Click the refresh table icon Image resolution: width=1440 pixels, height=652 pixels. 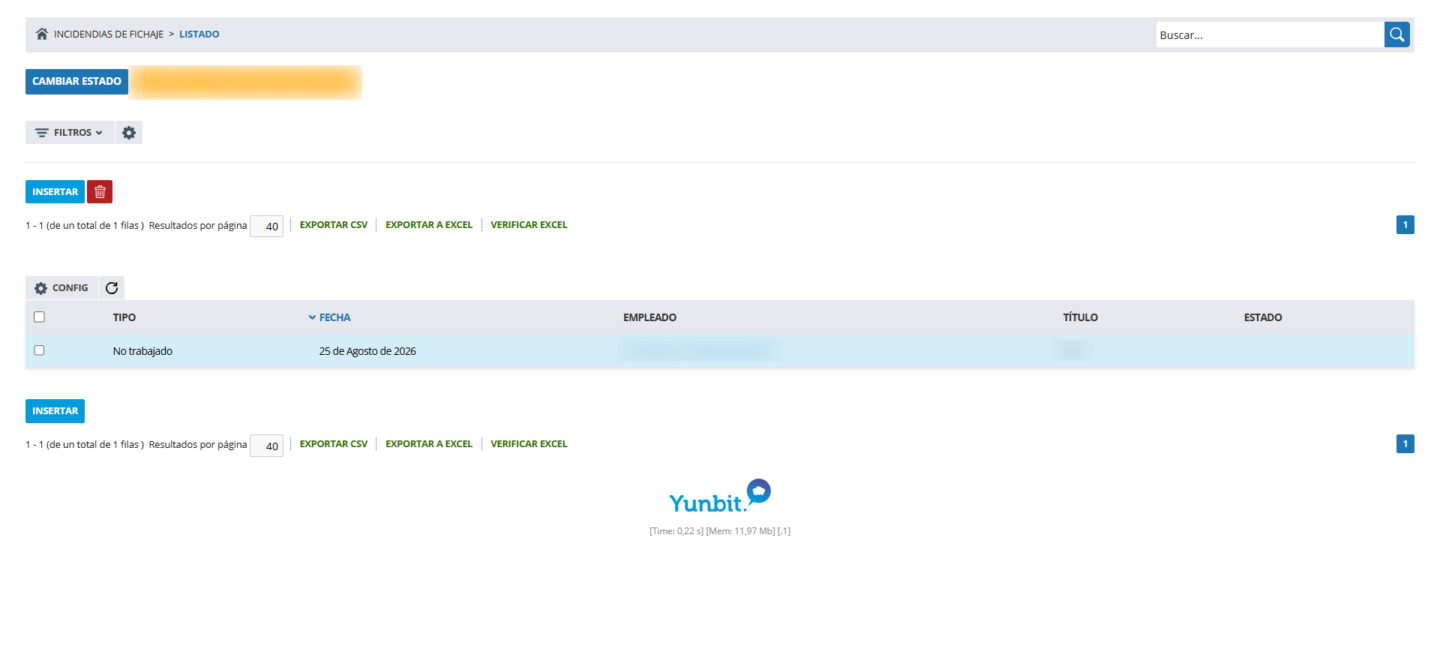pyautogui.click(x=112, y=288)
